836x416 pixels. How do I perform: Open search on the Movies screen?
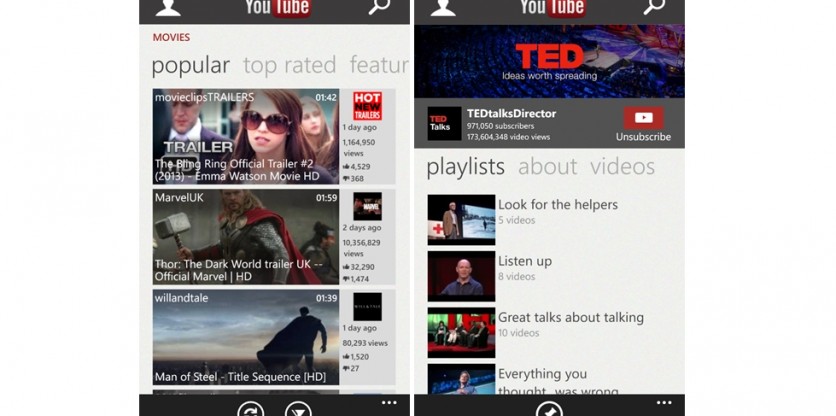[379, 8]
